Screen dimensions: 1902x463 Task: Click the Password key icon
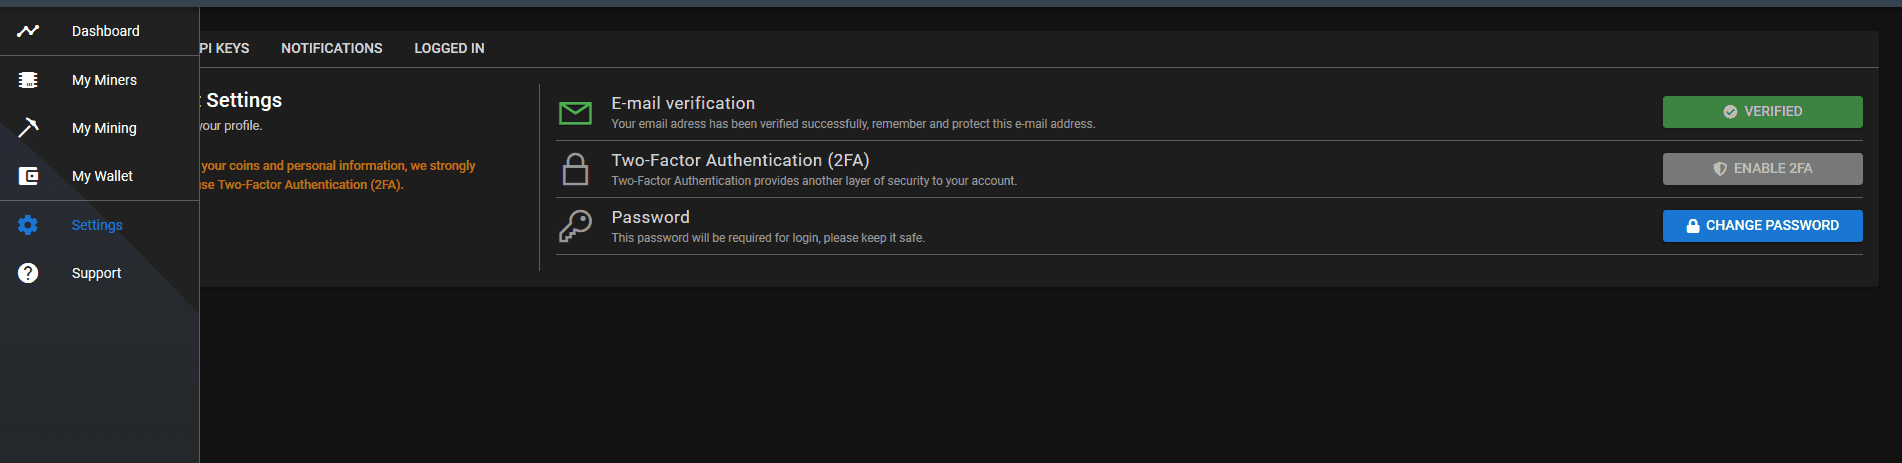(575, 226)
